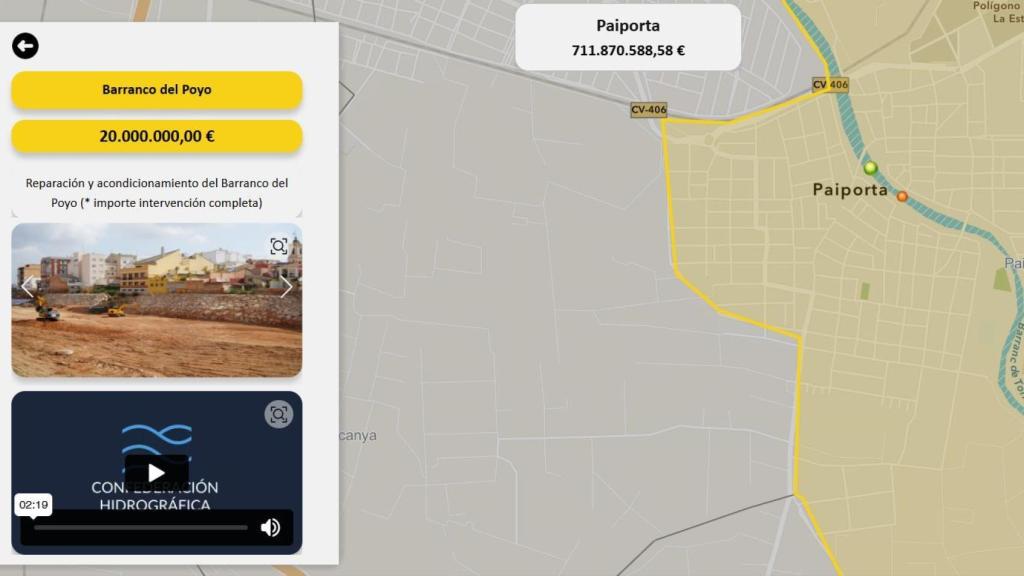Image resolution: width=1024 pixels, height=576 pixels.
Task: Expand the construction photo to fullscreen
Action: [x=278, y=246]
